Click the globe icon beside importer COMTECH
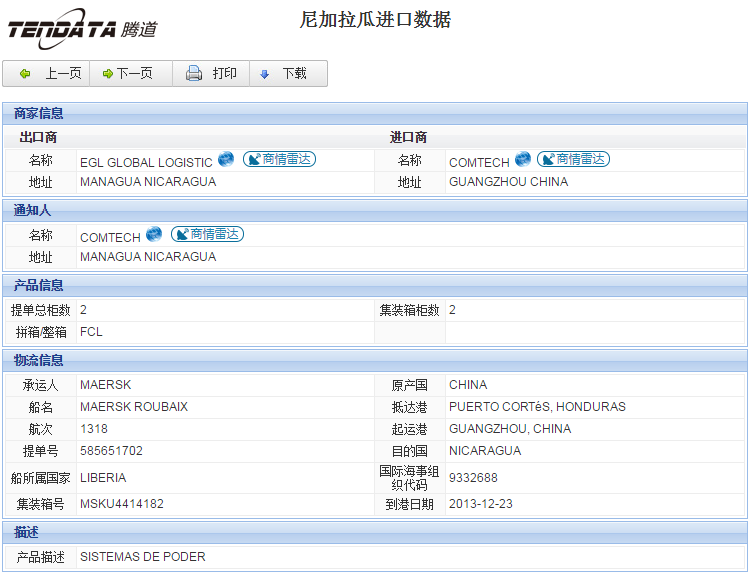The width and height of the screenshot is (749, 581). [523, 159]
